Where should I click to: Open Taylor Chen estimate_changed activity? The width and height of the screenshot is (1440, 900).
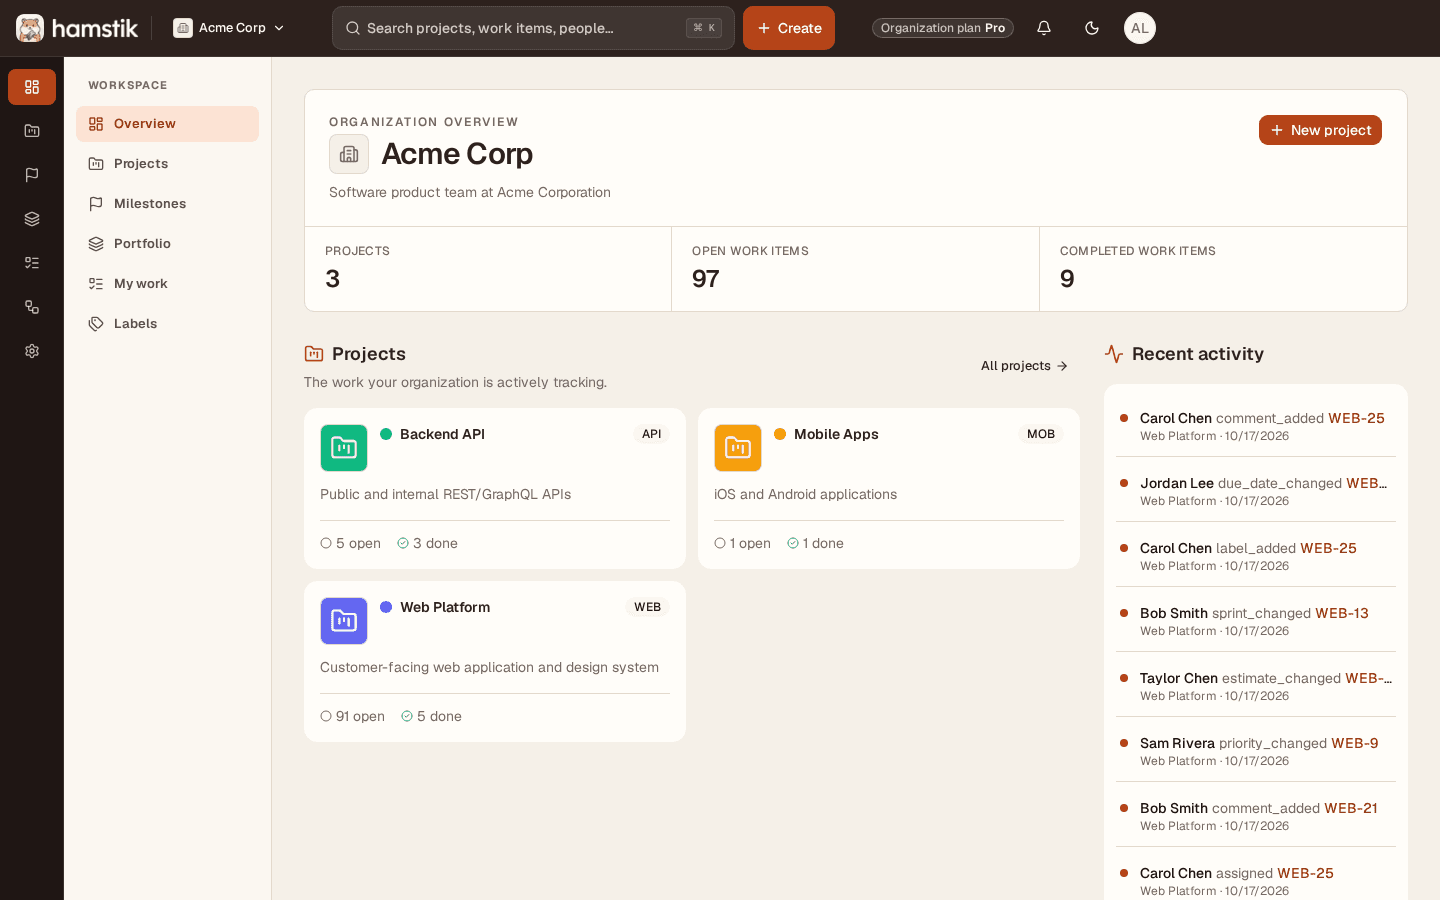tap(1256, 686)
